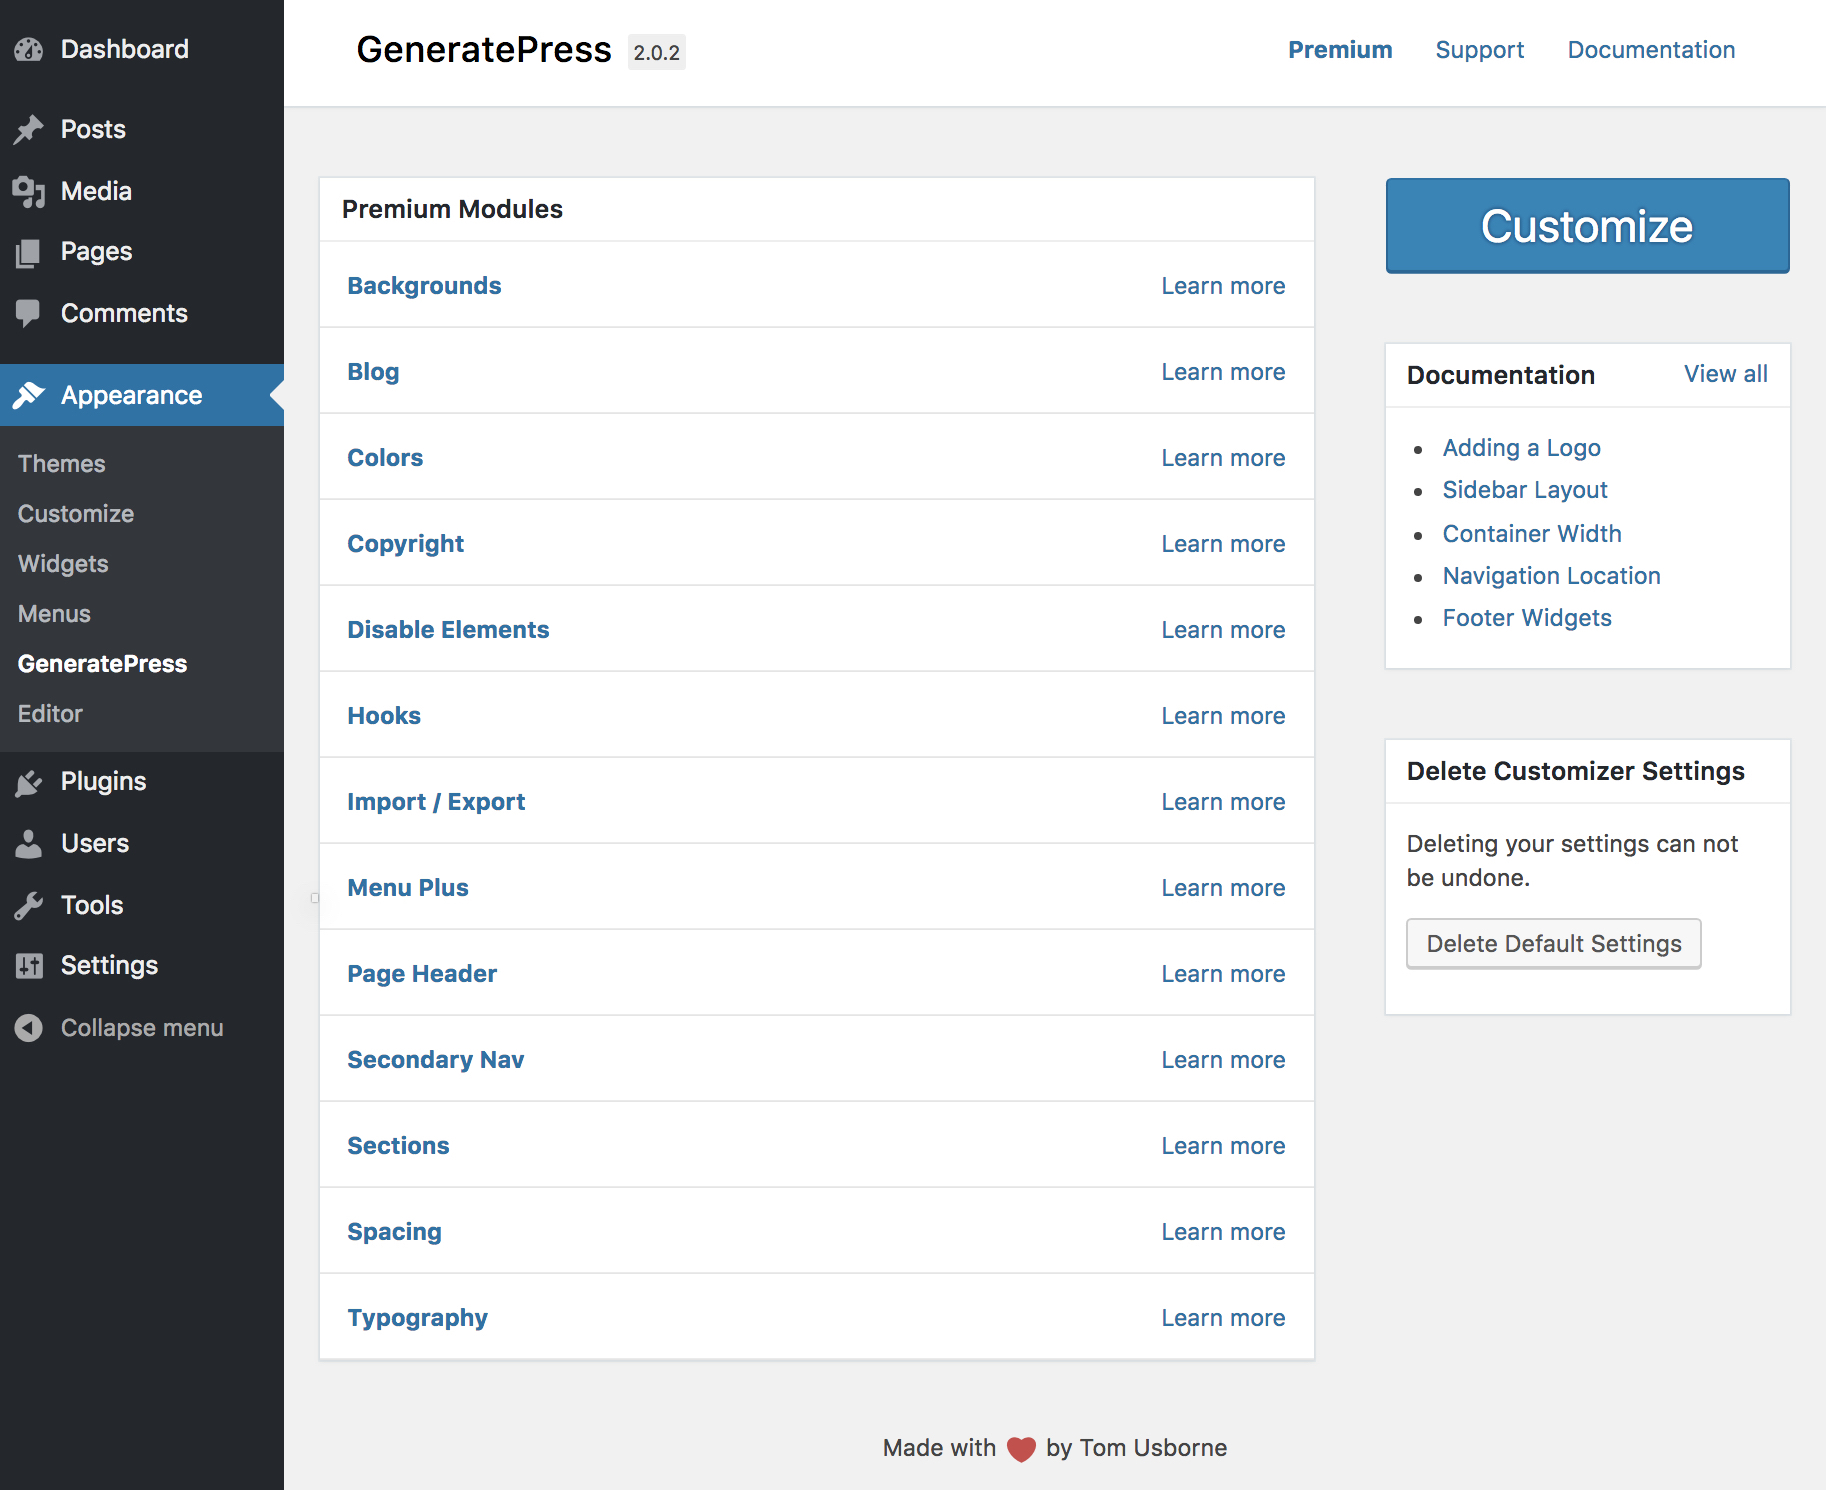This screenshot has height=1490, width=1826.
Task: Select the Appearance menu item
Action: tap(142, 395)
